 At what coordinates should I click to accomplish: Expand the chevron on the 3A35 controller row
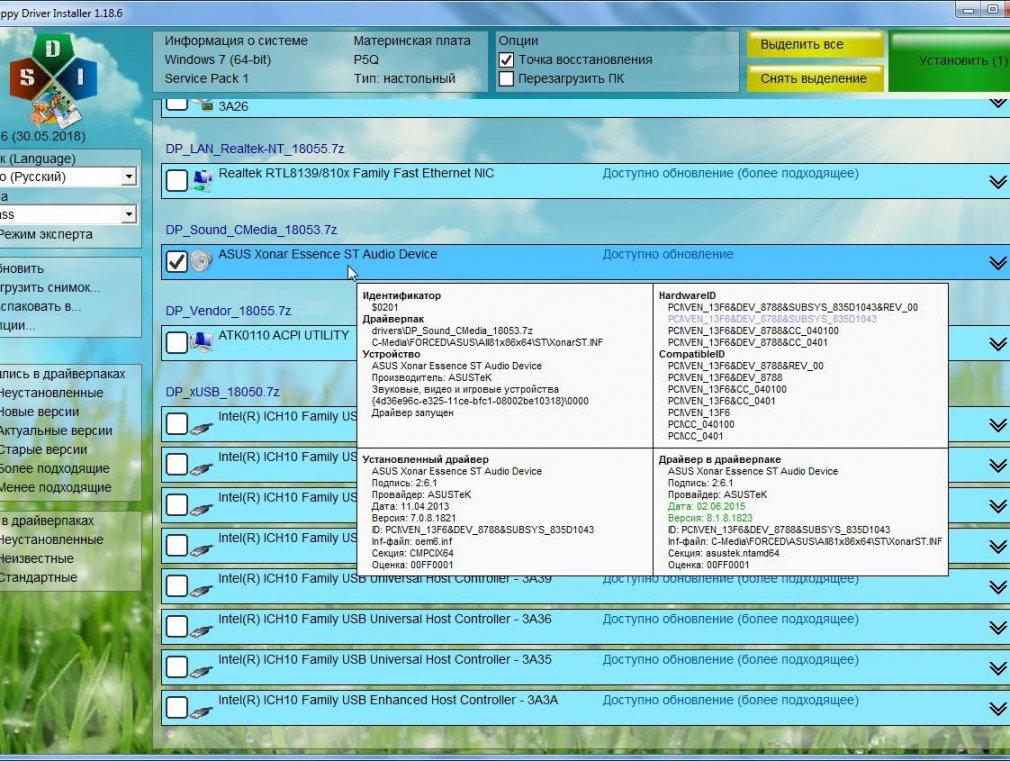coord(998,669)
